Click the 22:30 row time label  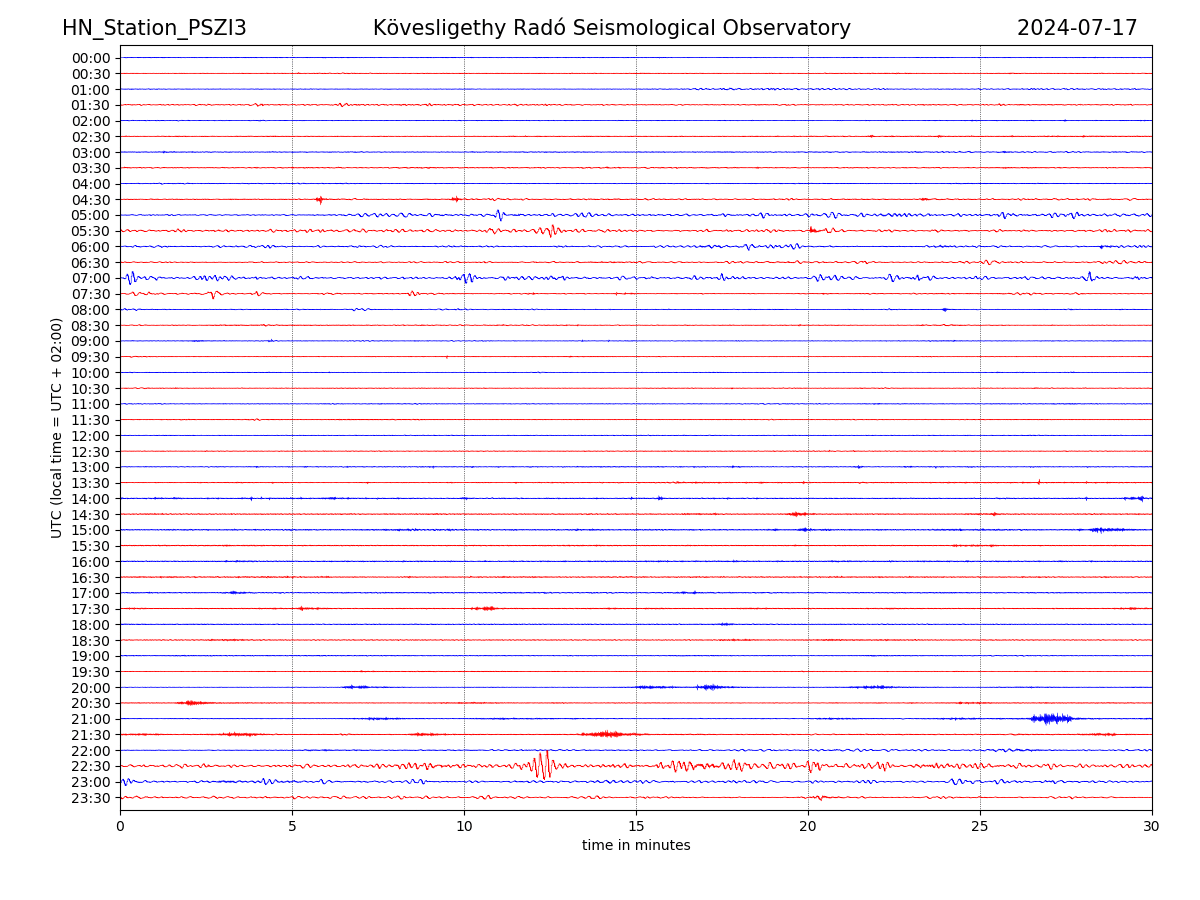coord(91,767)
